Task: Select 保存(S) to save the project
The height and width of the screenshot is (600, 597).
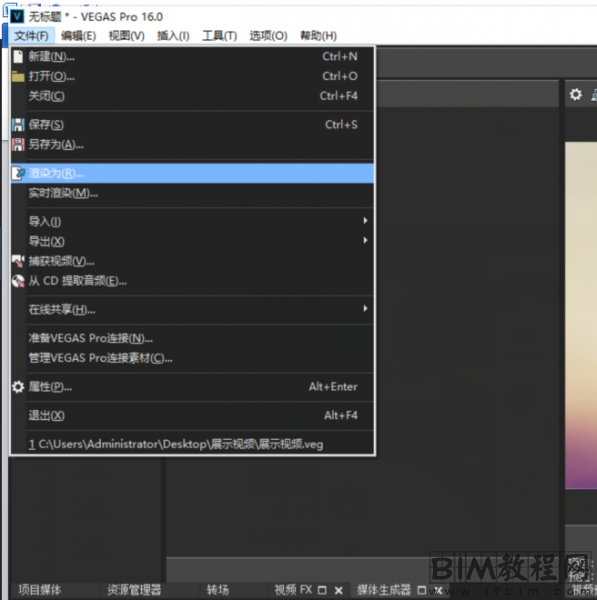Action: pyautogui.click(x=192, y=124)
